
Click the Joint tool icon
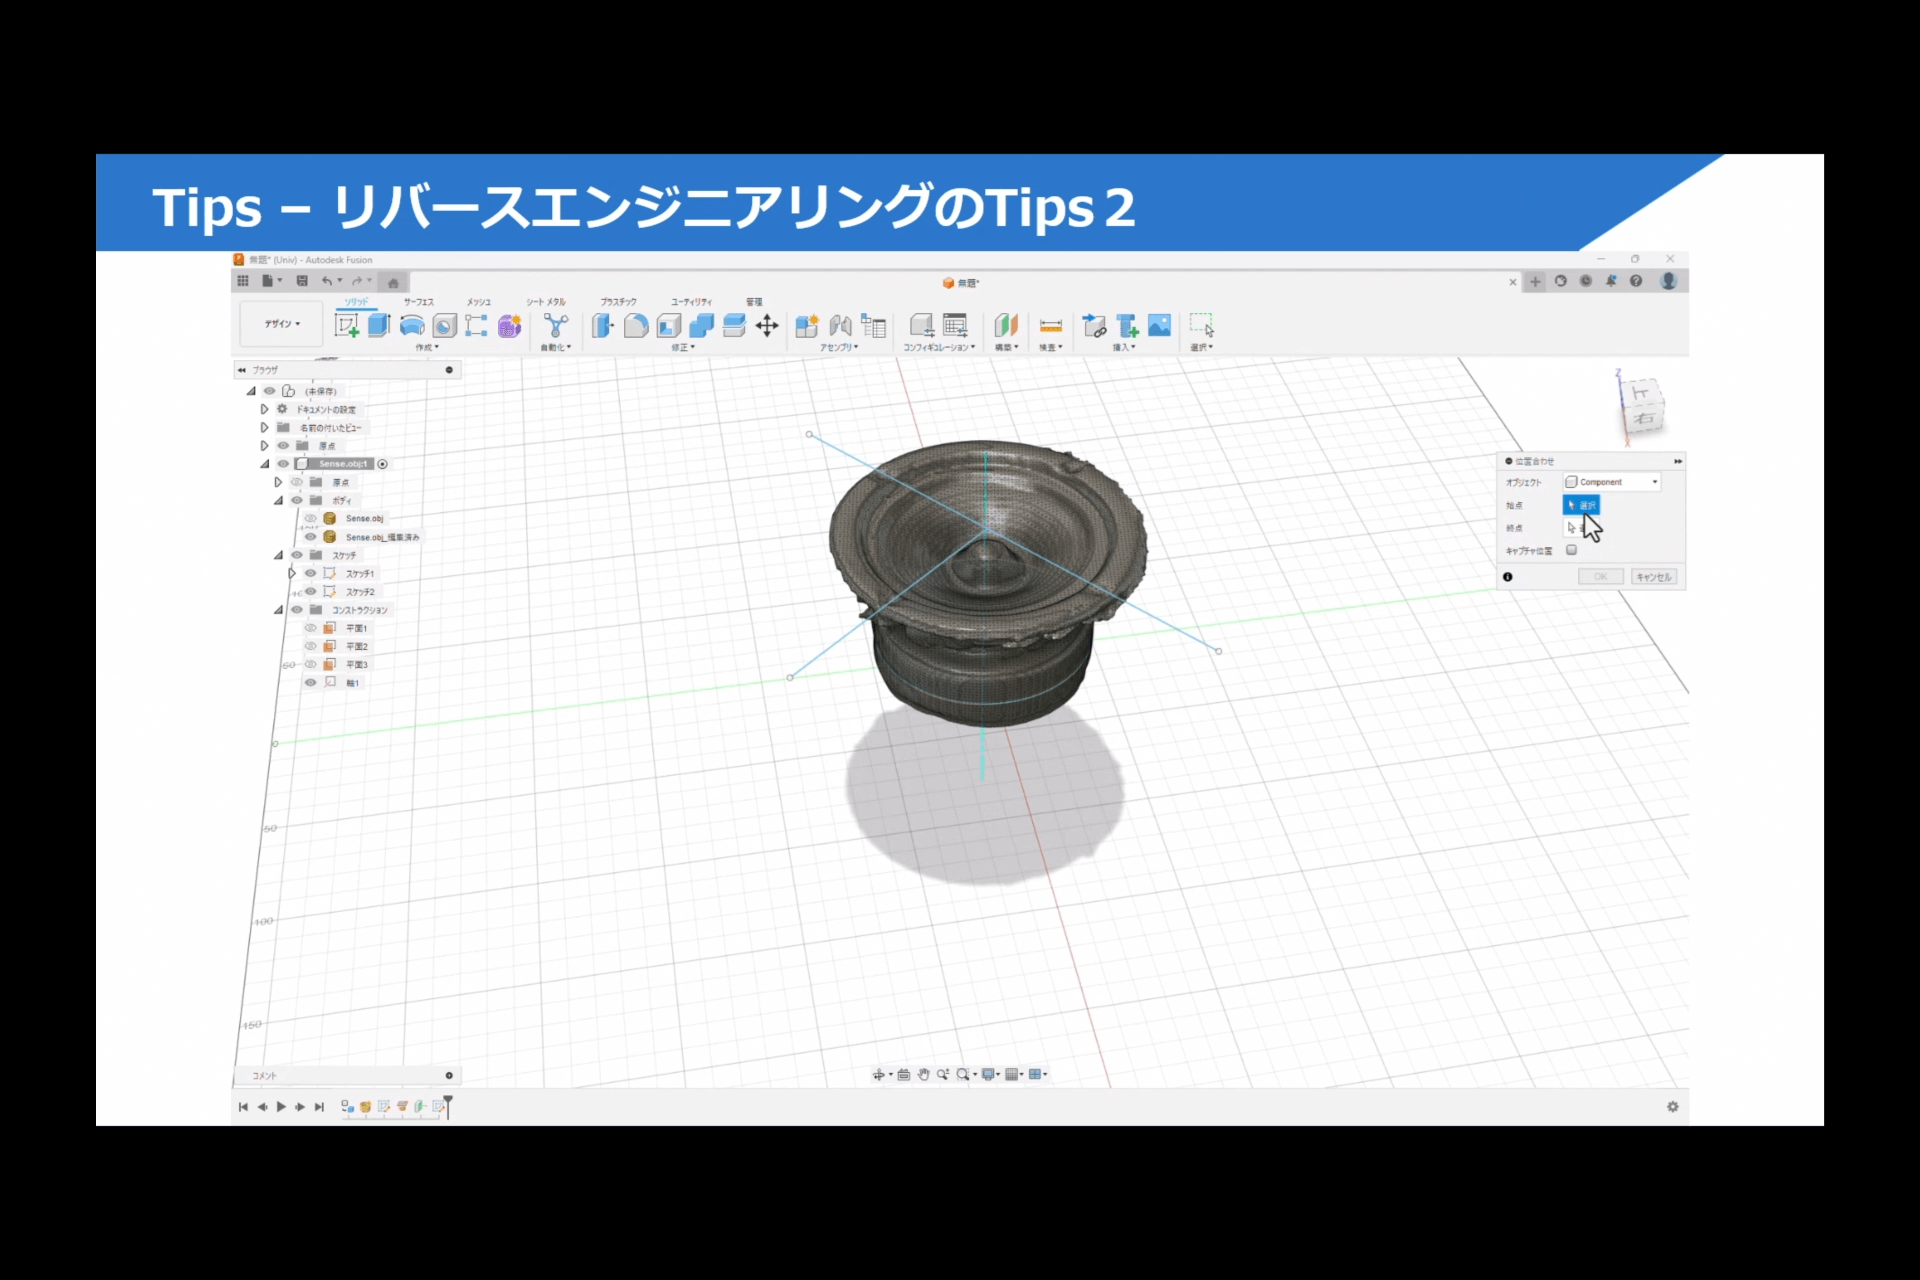pyautogui.click(x=841, y=325)
